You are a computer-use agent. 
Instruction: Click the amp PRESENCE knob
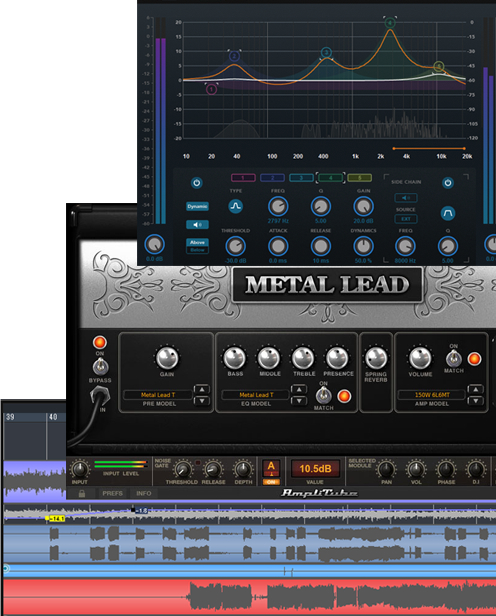point(337,358)
